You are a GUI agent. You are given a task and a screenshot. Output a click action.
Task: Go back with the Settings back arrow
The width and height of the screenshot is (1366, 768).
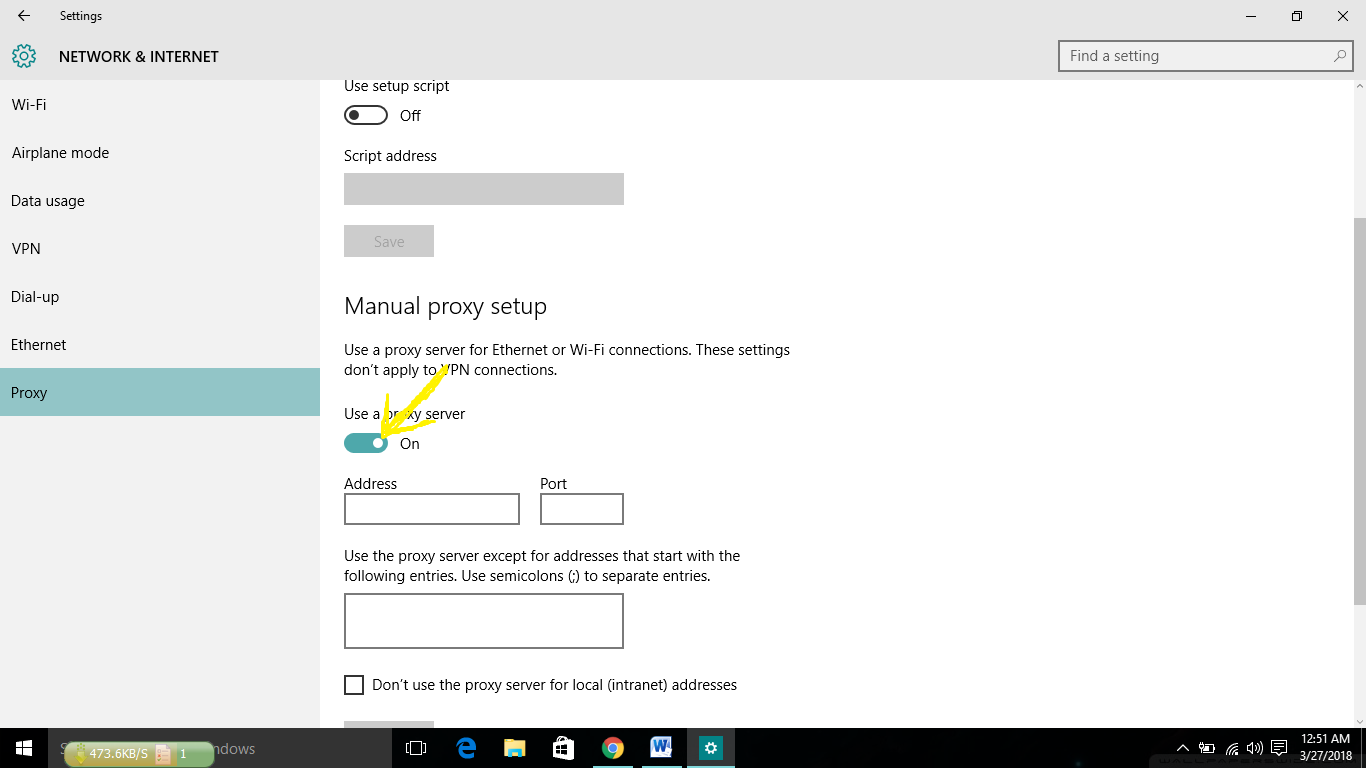point(24,16)
